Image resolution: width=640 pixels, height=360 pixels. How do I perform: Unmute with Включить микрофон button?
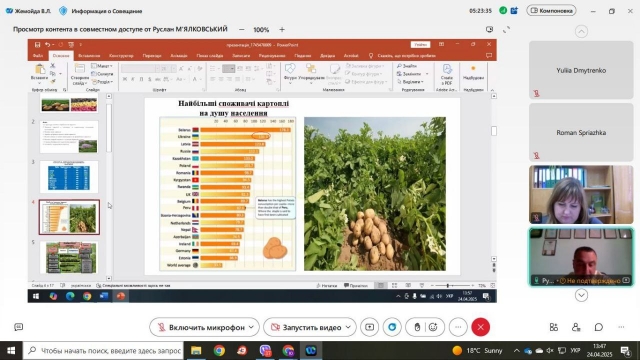pos(200,327)
